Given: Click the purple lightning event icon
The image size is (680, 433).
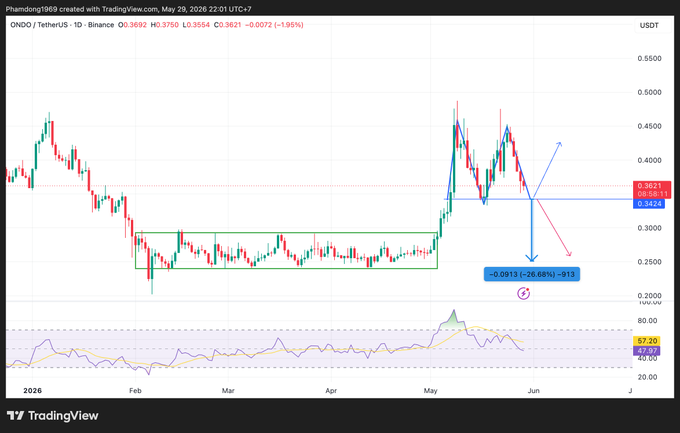Looking at the screenshot, I should click(523, 294).
